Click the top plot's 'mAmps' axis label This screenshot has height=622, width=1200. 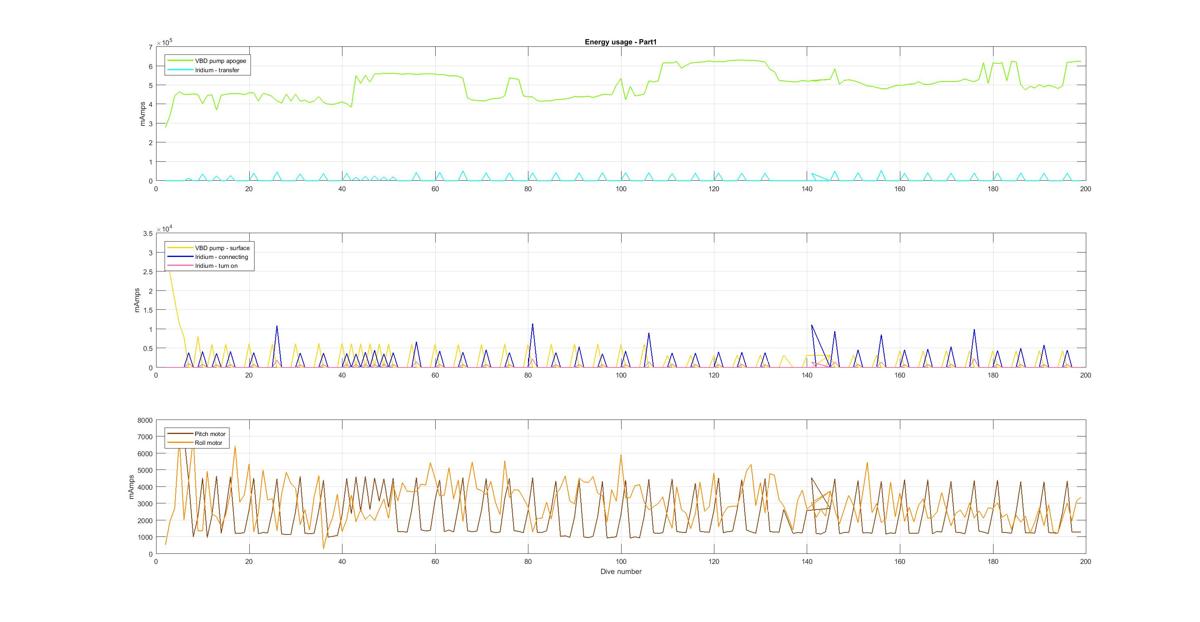[x=143, y=113]
